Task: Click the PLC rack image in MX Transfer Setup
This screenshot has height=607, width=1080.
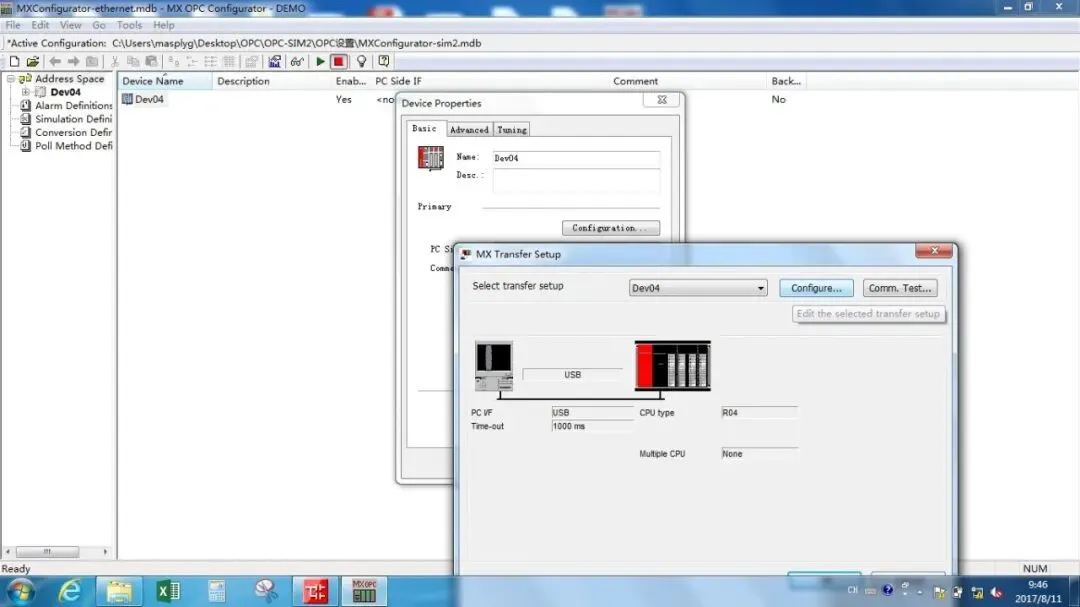Action: pos(672,366)
